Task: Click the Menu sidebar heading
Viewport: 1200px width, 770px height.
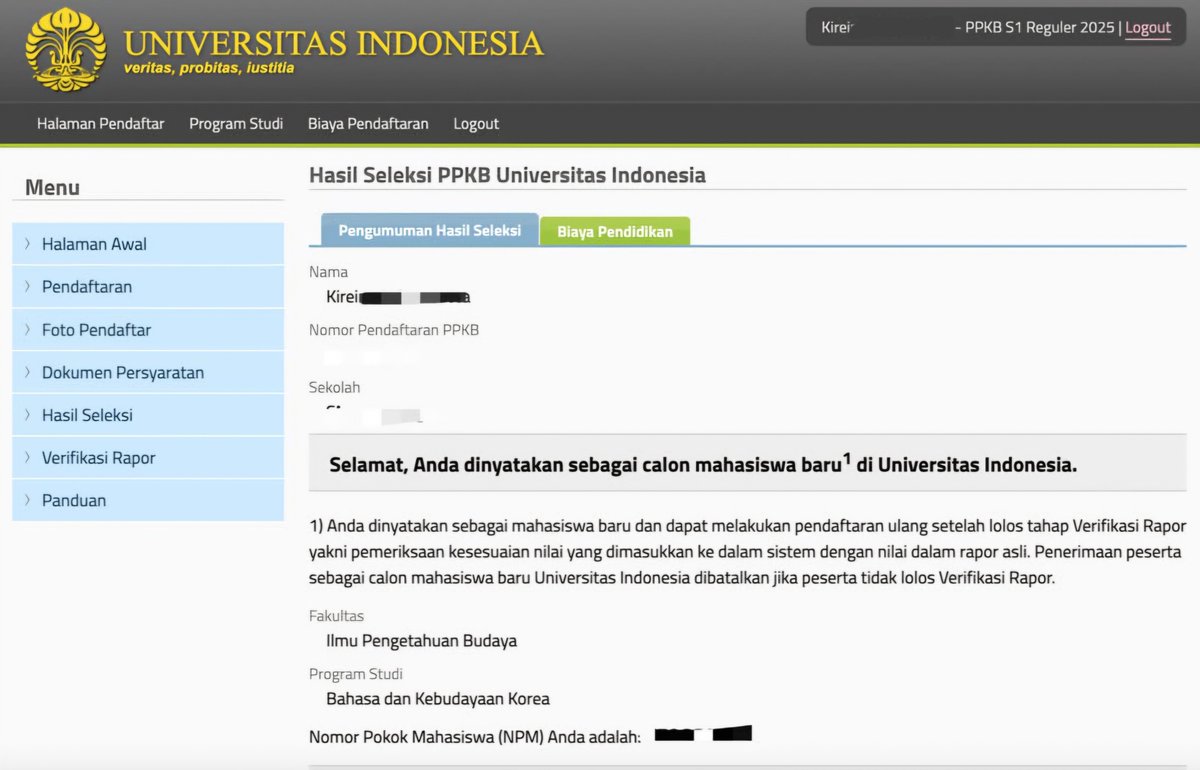Action: click(x=52, y=187)
